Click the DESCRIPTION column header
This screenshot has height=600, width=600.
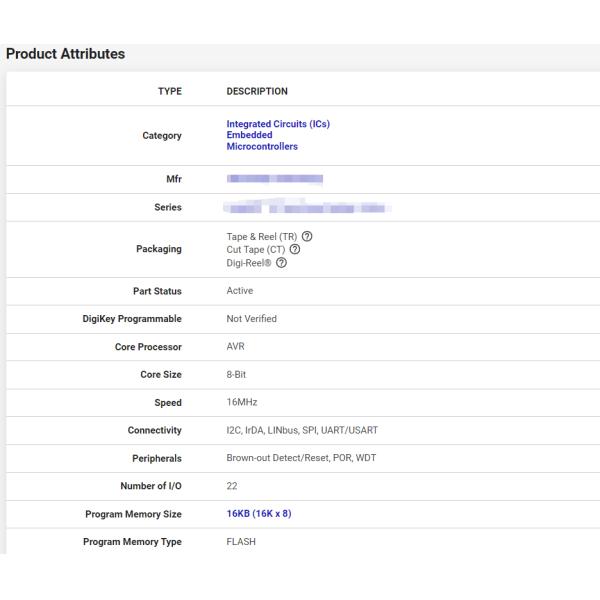257,91
